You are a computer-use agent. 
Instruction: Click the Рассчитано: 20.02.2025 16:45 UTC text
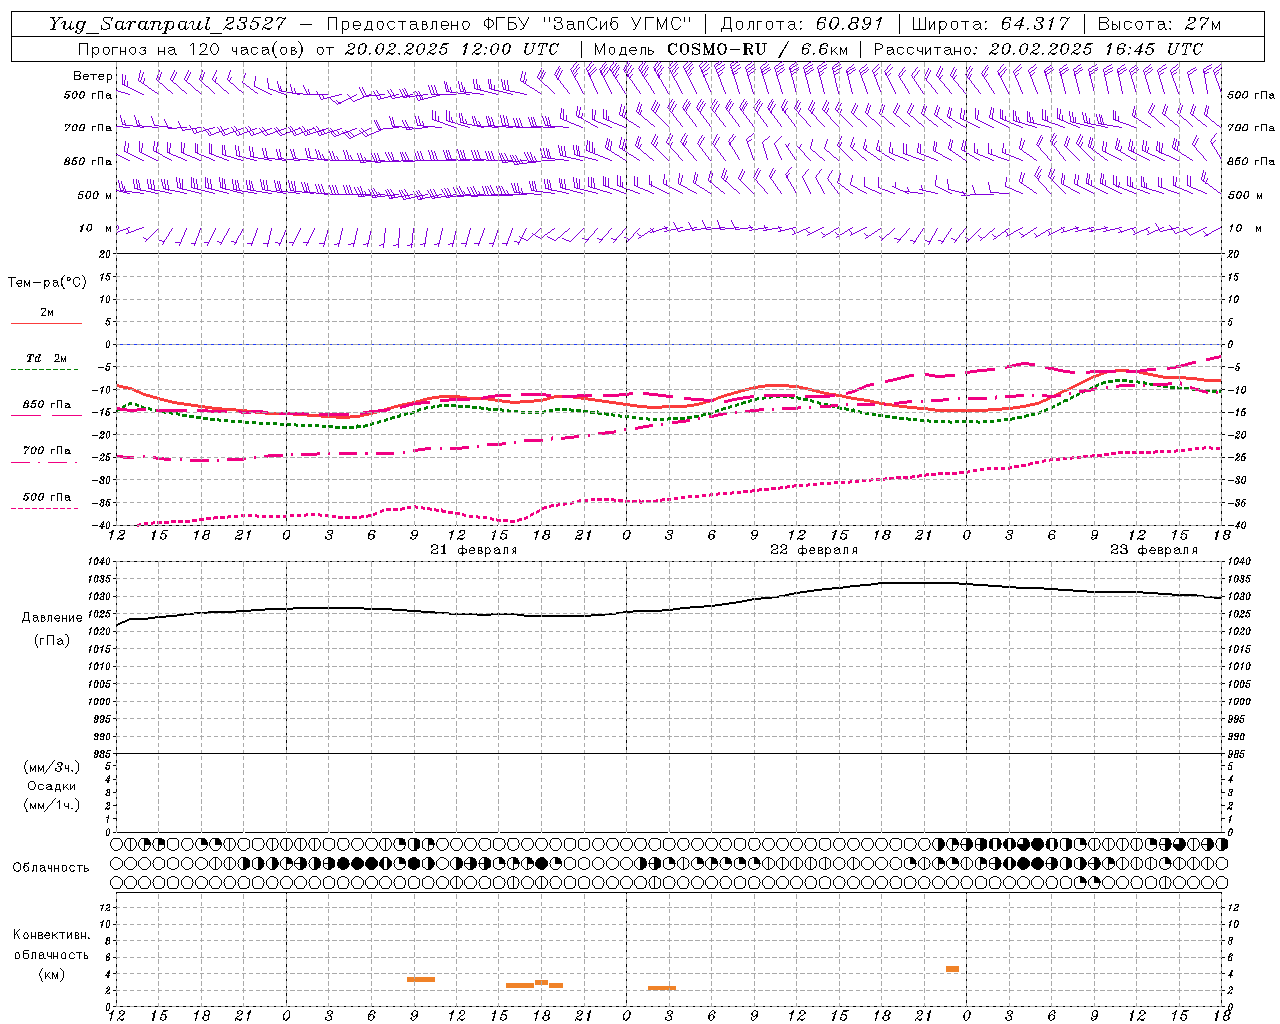pyautogui.click(x=1038, y=49)
